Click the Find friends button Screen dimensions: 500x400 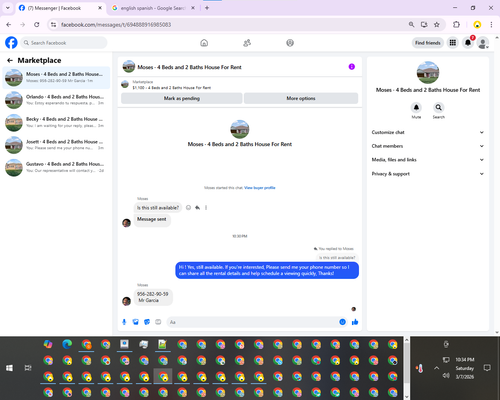click(428, 43)
